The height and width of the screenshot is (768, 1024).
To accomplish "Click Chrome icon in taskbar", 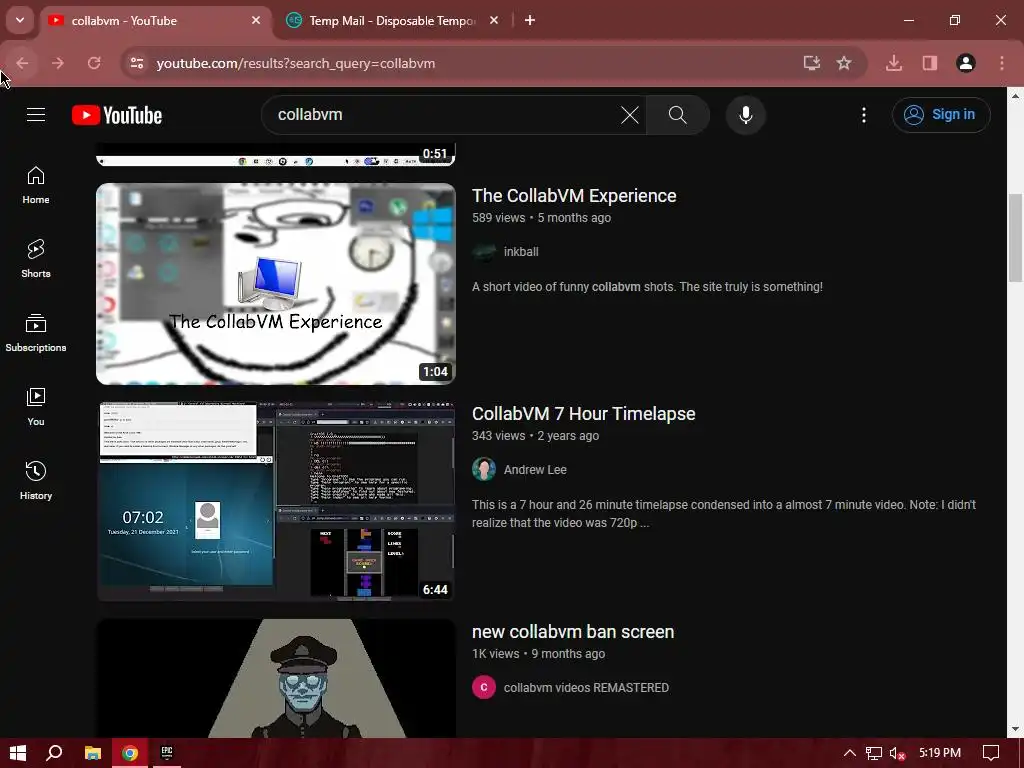I will (130, 753).
